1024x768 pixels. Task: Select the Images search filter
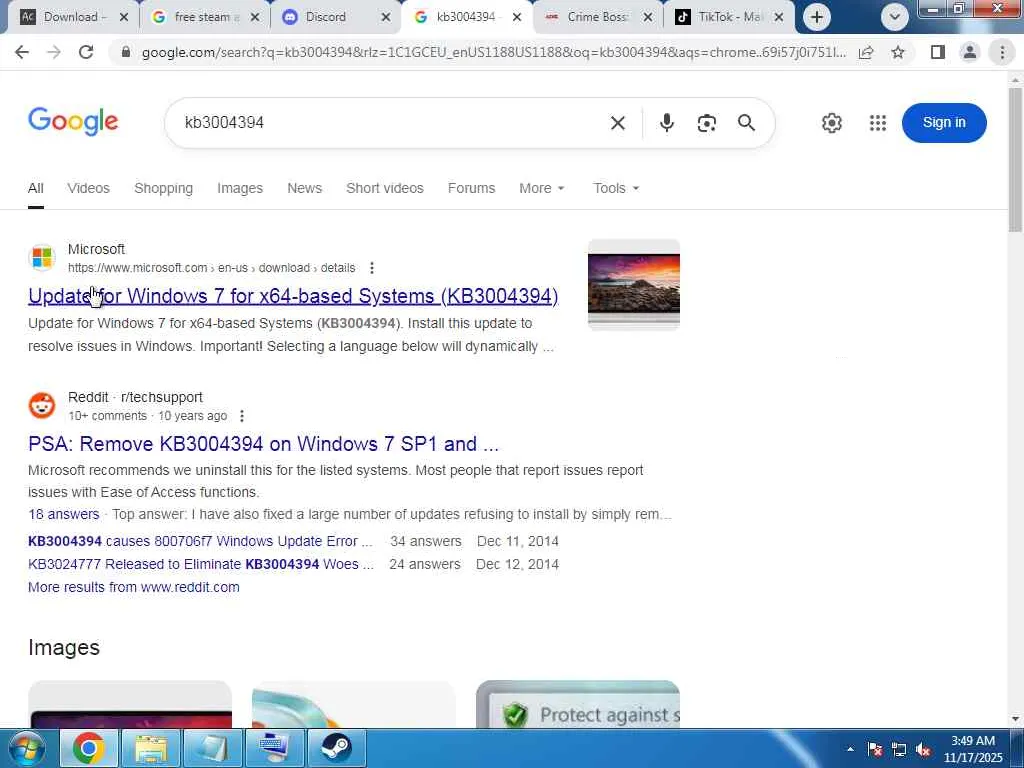240,188
